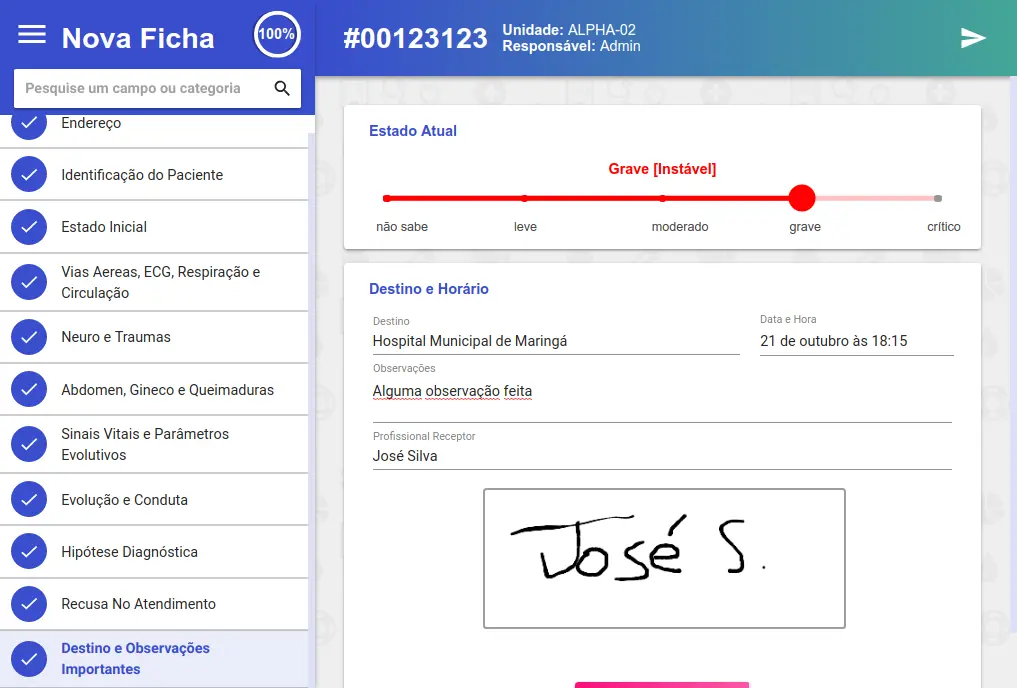Set state slider to crítico
This screenshot has height=688, width=1017.
click(937, 198)
